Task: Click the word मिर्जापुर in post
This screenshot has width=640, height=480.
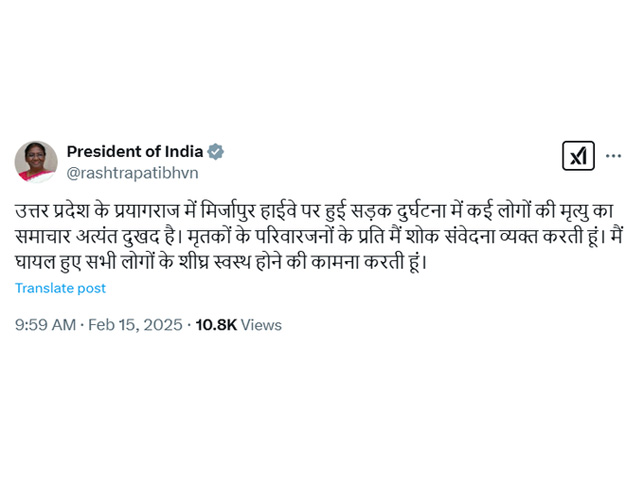Action: pyautogui.click(x=229, y=211)
